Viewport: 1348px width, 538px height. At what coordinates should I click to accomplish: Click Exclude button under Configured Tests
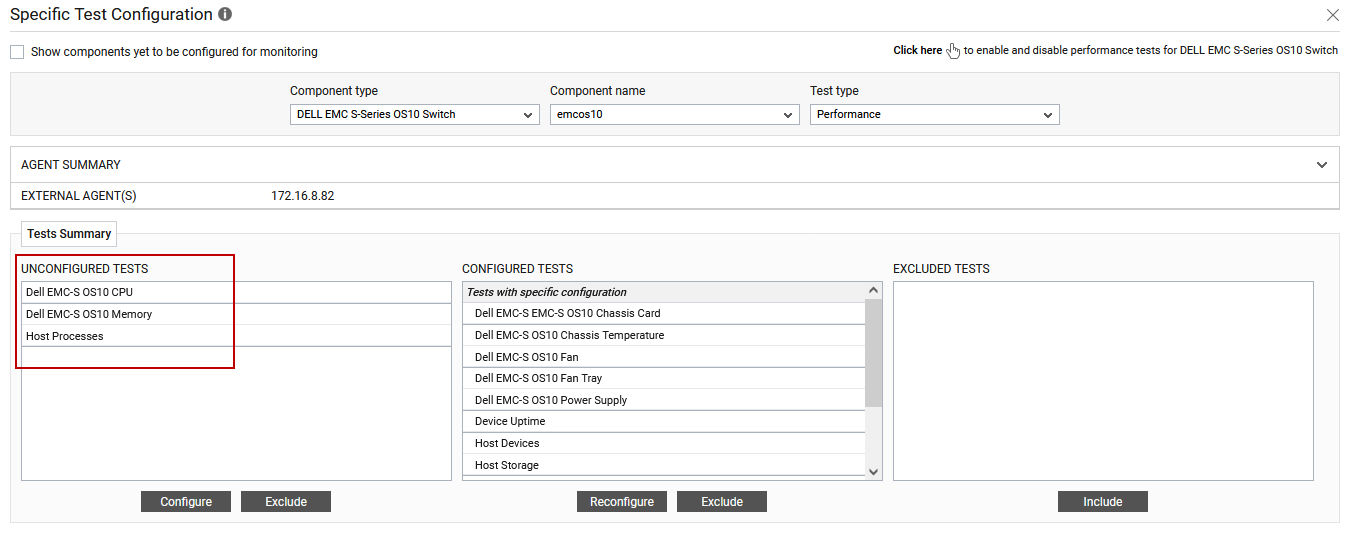pos(722,502)
